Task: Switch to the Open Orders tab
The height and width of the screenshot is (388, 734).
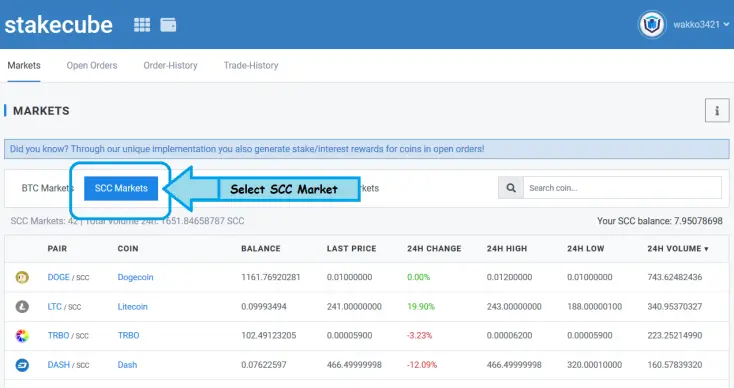Action: [92, 66]
